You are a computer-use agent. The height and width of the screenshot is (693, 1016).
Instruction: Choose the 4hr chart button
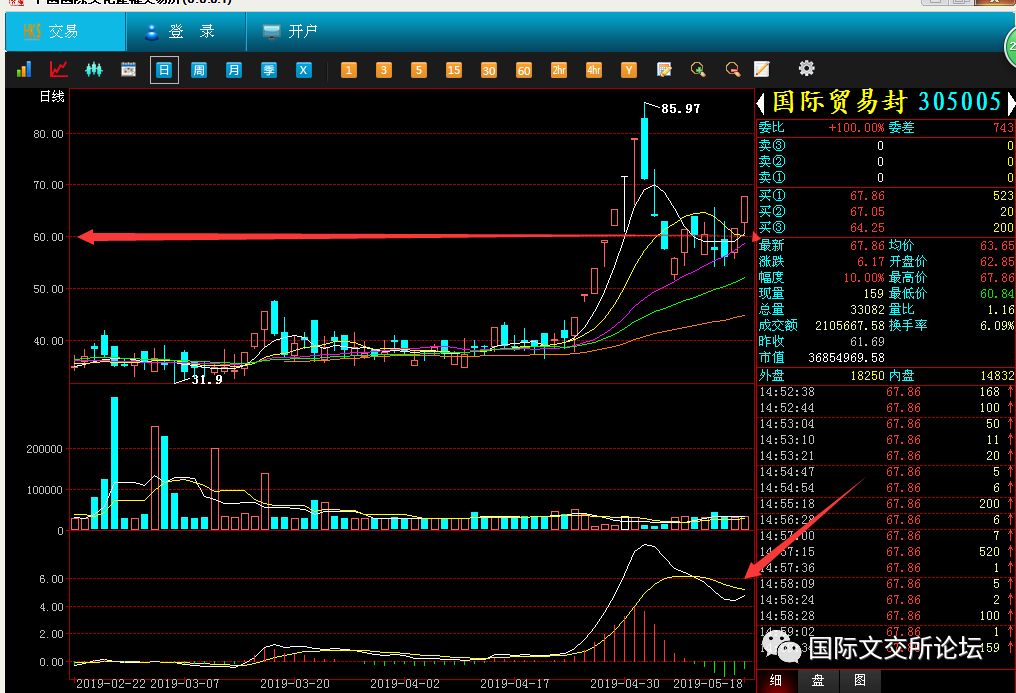point(594,69)
